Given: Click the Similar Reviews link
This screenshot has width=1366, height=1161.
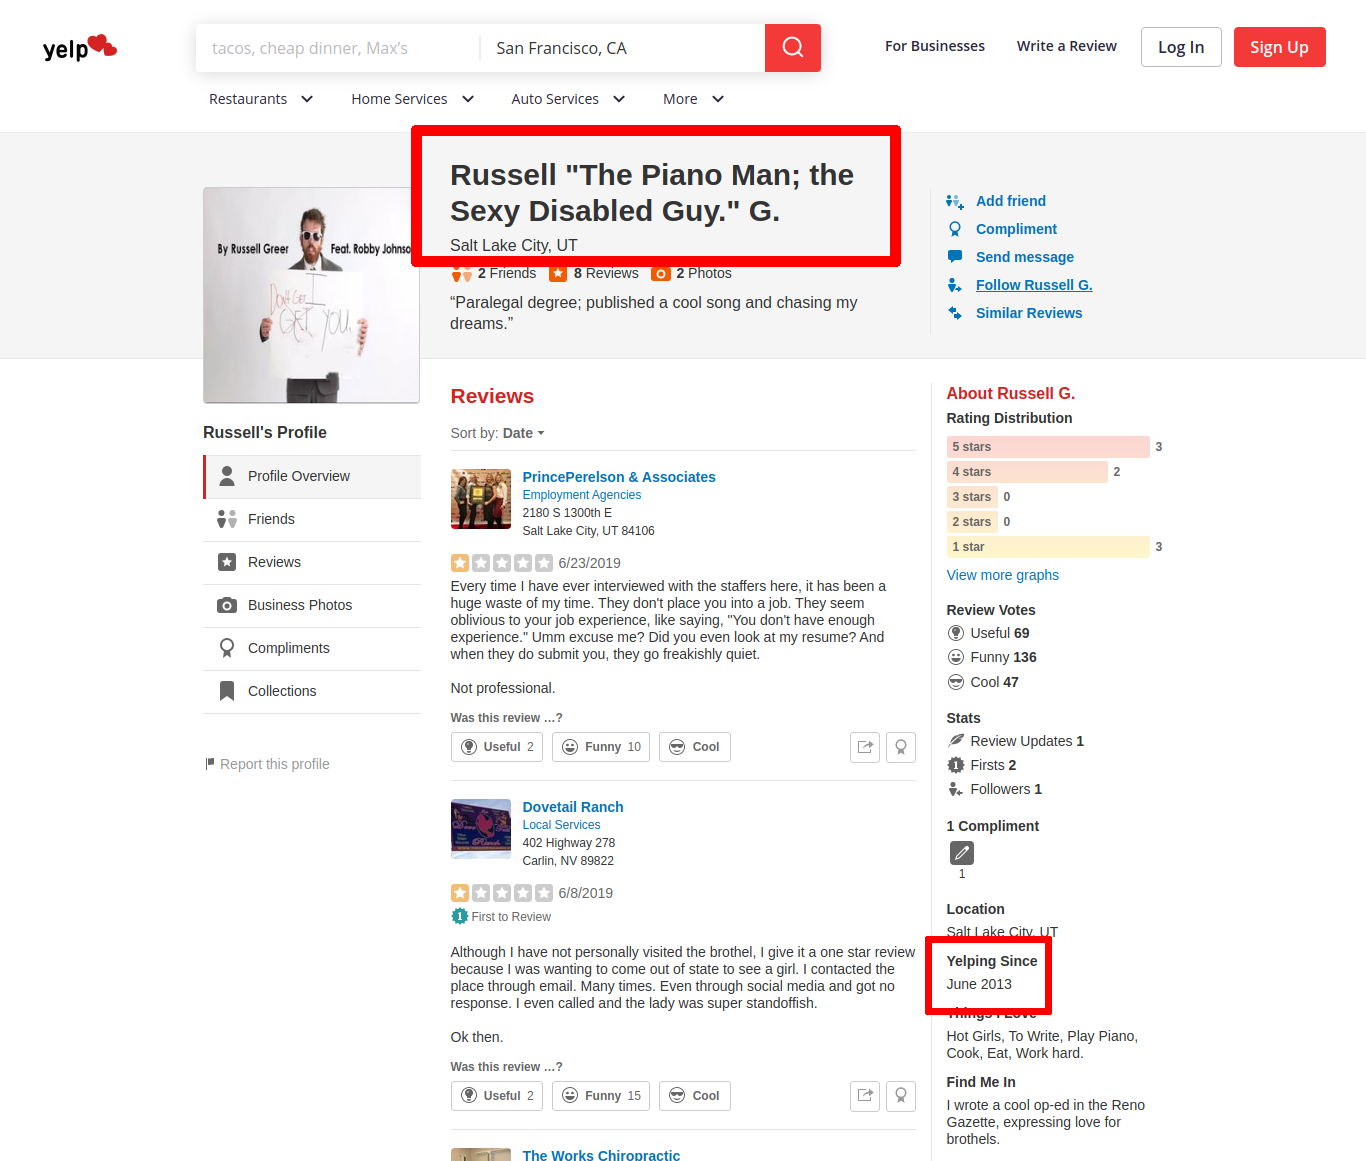Looking at the screenshot, I should 1029,313.
